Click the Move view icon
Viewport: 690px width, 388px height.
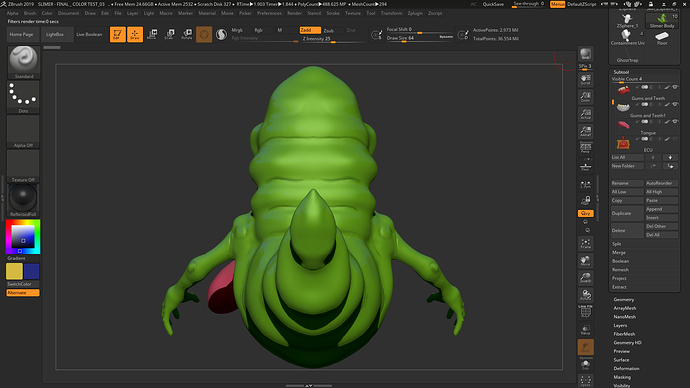585,261
